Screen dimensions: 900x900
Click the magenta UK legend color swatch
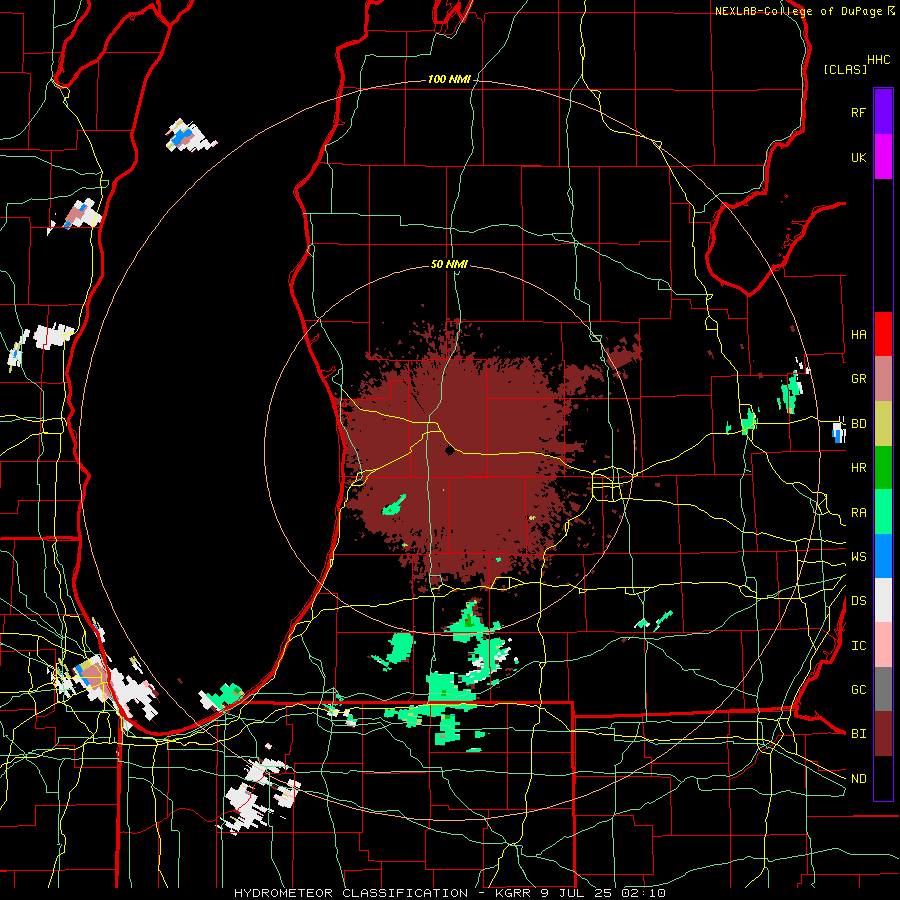[x=883, y=157]
